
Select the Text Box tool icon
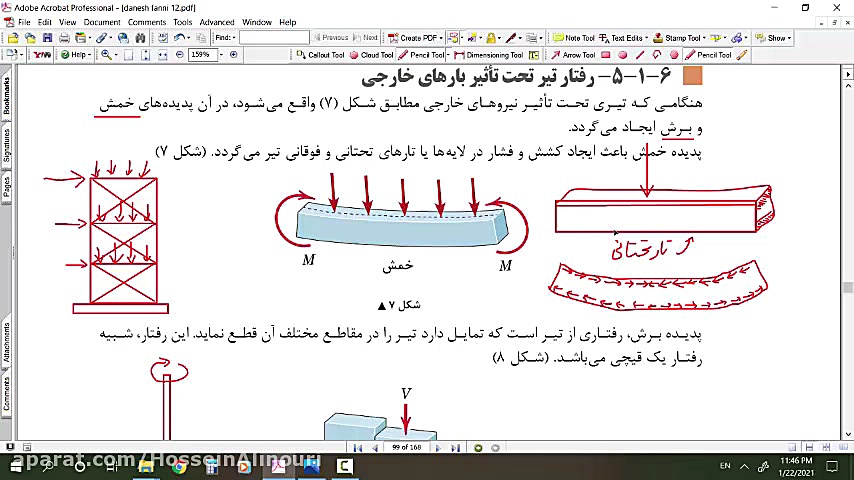tap(534, 55)
